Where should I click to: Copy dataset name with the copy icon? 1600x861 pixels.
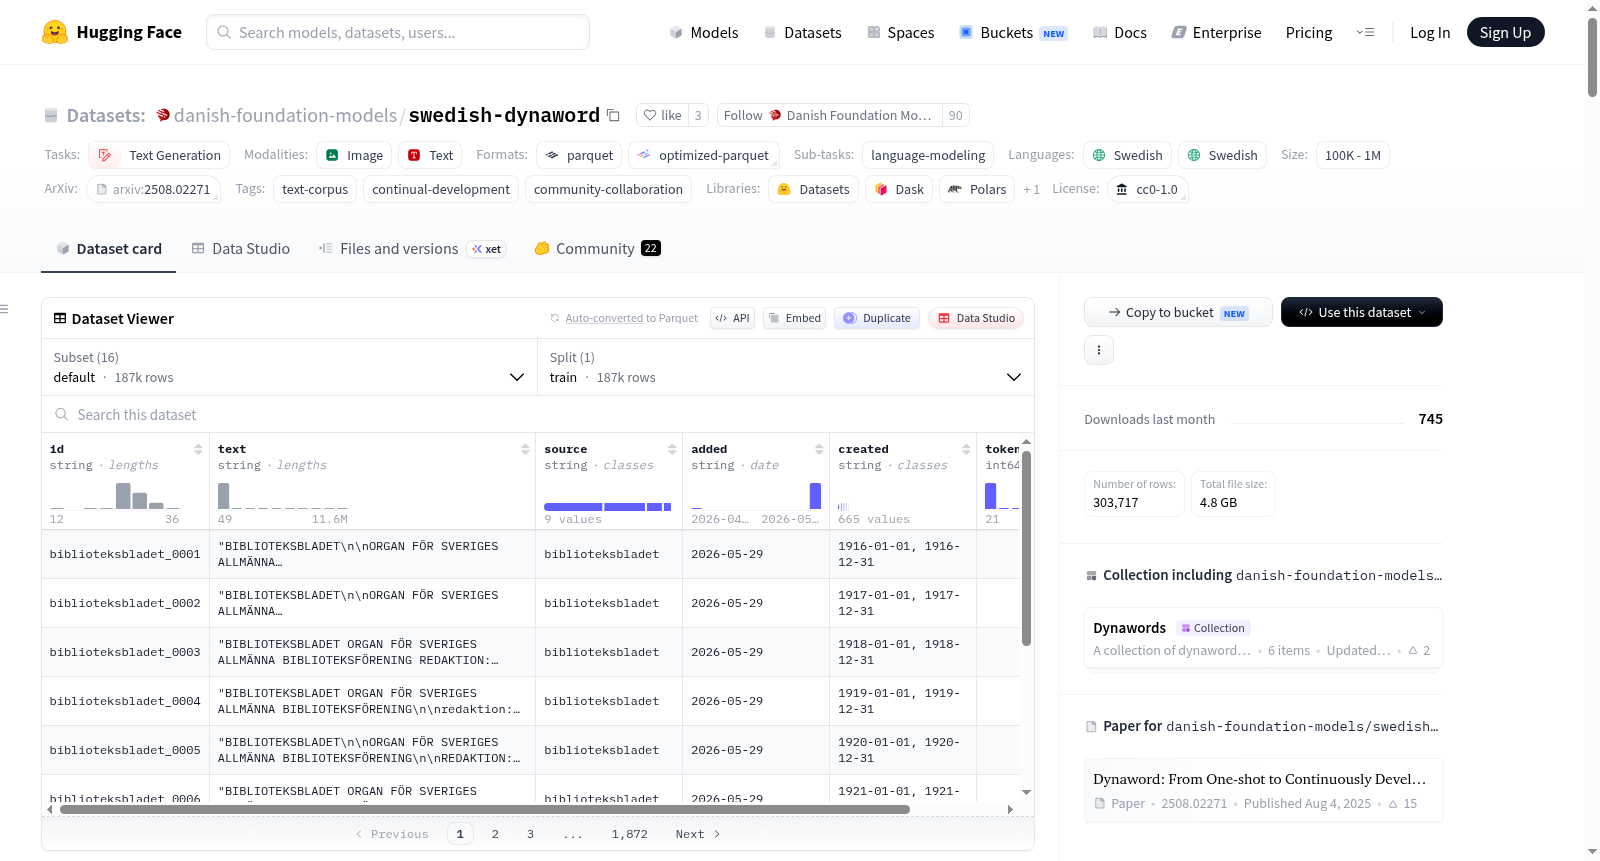click(x=614, y=116)
